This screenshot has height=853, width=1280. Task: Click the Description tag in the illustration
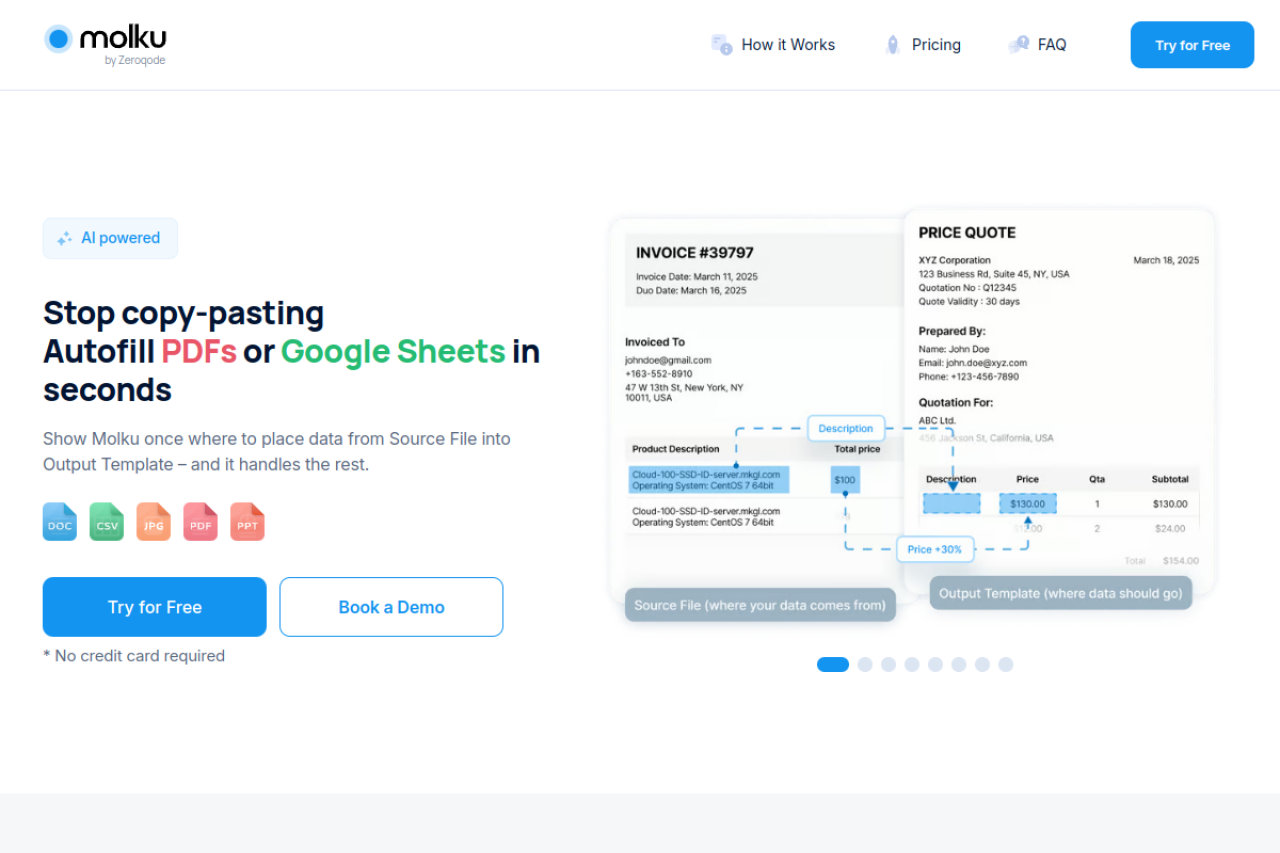[846, 428]
